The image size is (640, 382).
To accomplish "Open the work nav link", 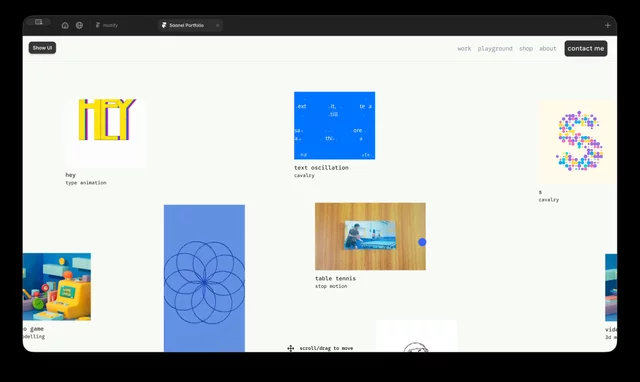I will coord(464,49).
